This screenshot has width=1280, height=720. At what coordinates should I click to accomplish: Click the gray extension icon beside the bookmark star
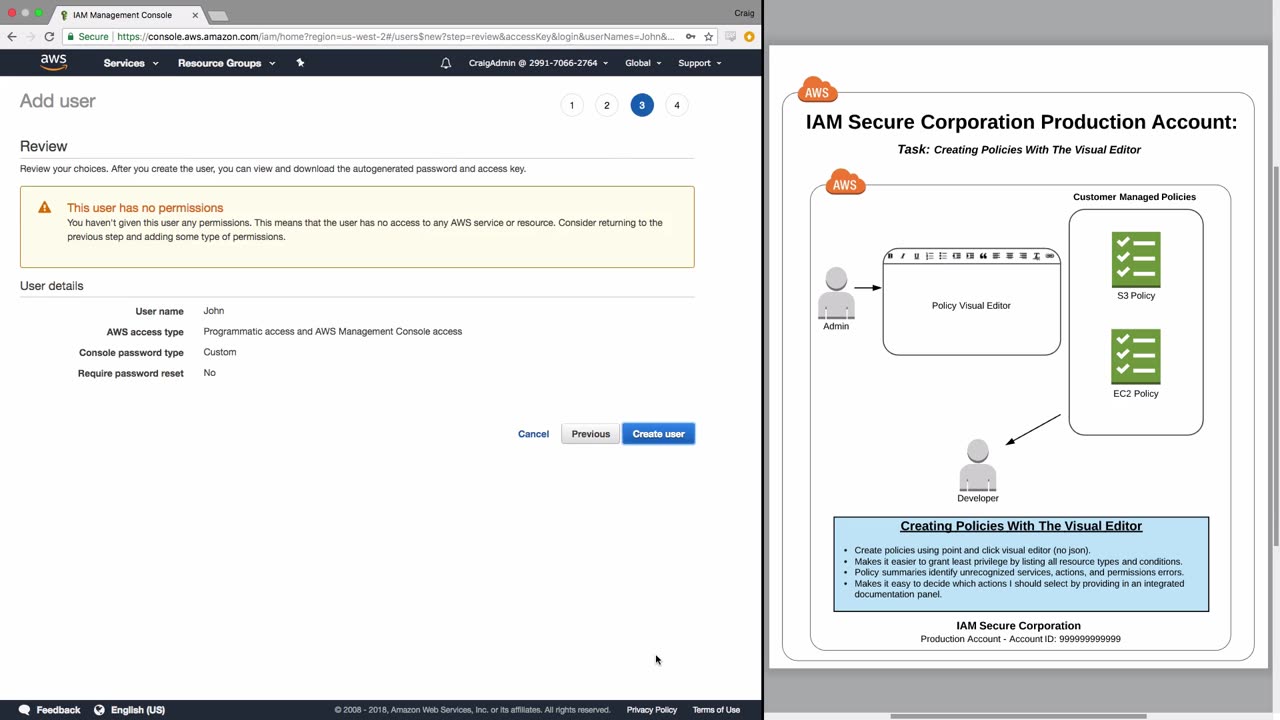(x=731, y=37)
